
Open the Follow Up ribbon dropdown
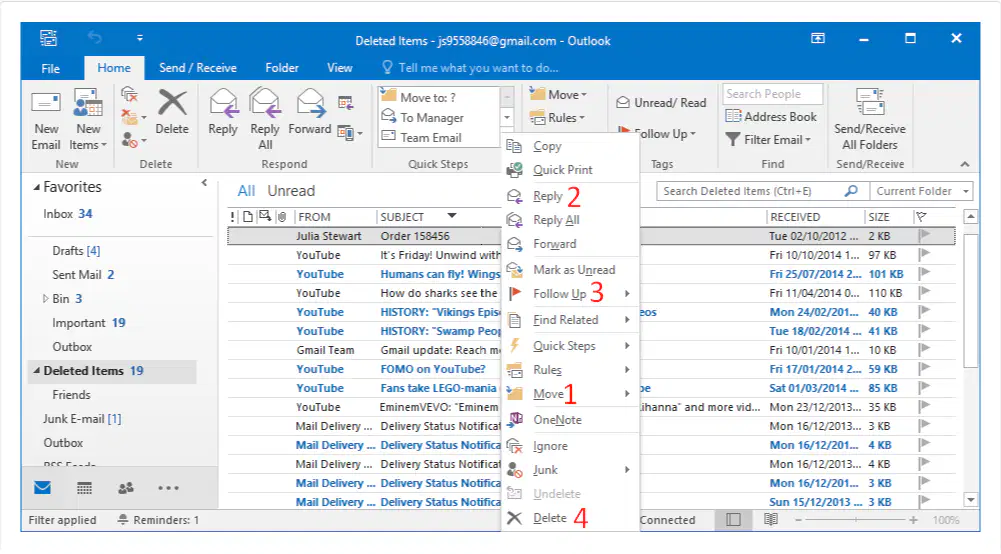[x=657, y=133]
